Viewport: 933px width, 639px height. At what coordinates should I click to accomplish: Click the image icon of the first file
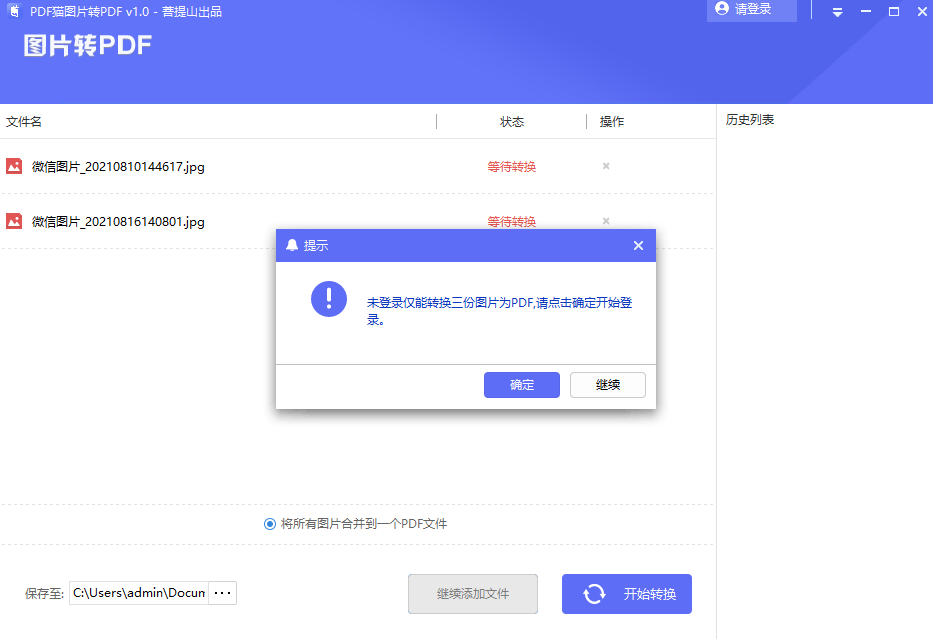tap(14, 166)
